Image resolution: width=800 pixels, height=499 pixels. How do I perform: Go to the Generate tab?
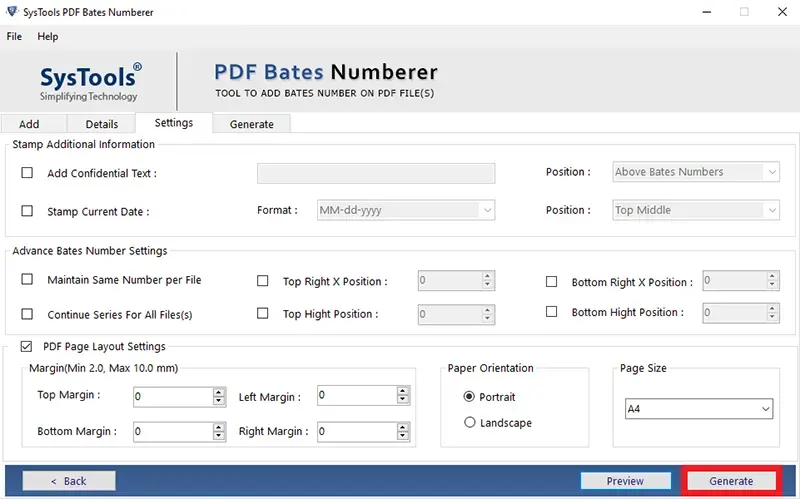point(252,124)
